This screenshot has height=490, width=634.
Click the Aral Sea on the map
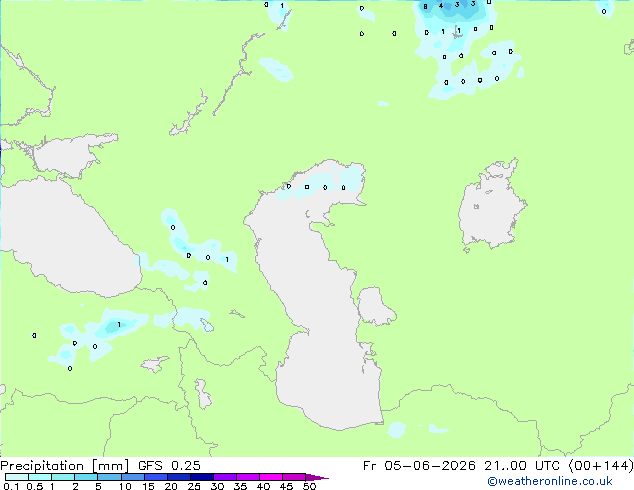coord(491,206)
